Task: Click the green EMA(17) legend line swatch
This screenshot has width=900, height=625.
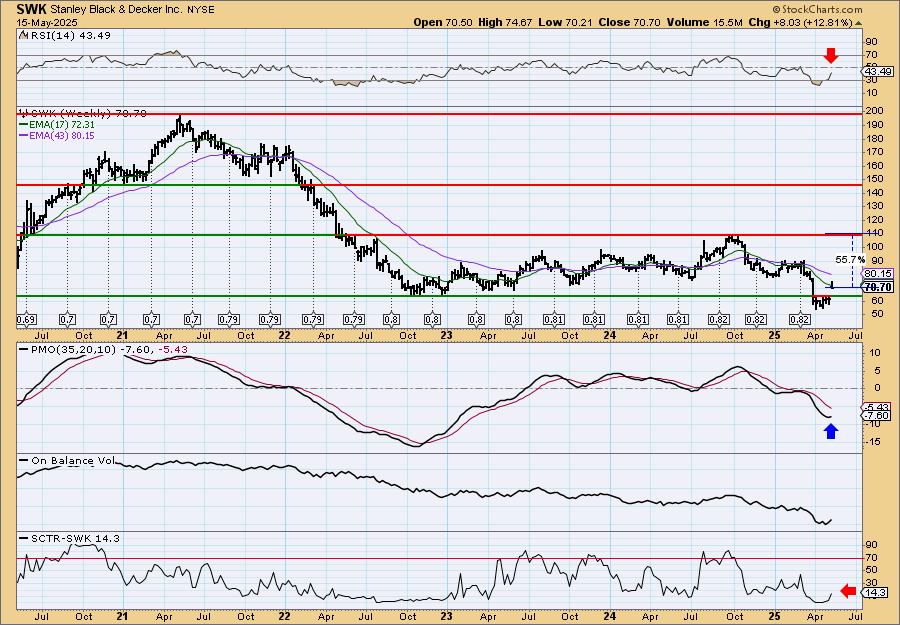Action: click(23, 125)
